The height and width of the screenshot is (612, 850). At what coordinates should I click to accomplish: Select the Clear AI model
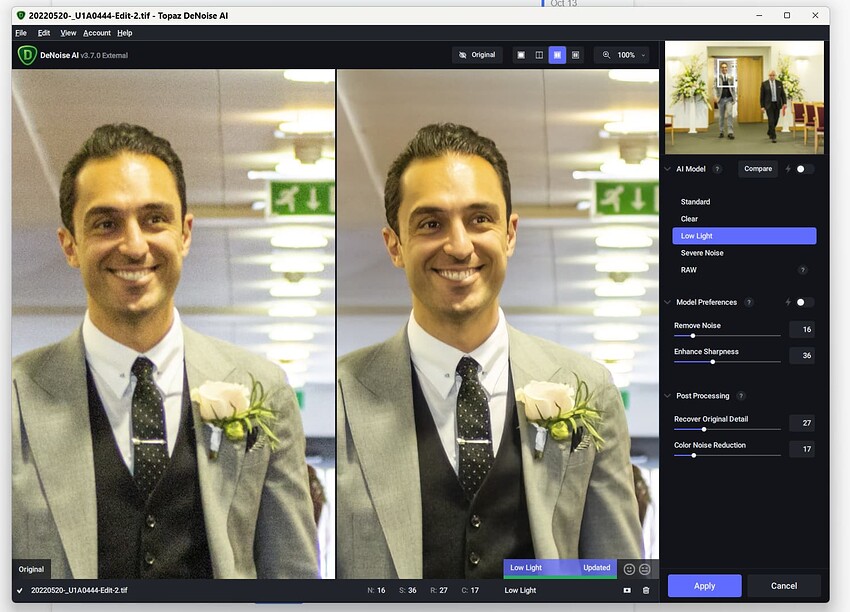pyautogui.click(x=744, y=219)
